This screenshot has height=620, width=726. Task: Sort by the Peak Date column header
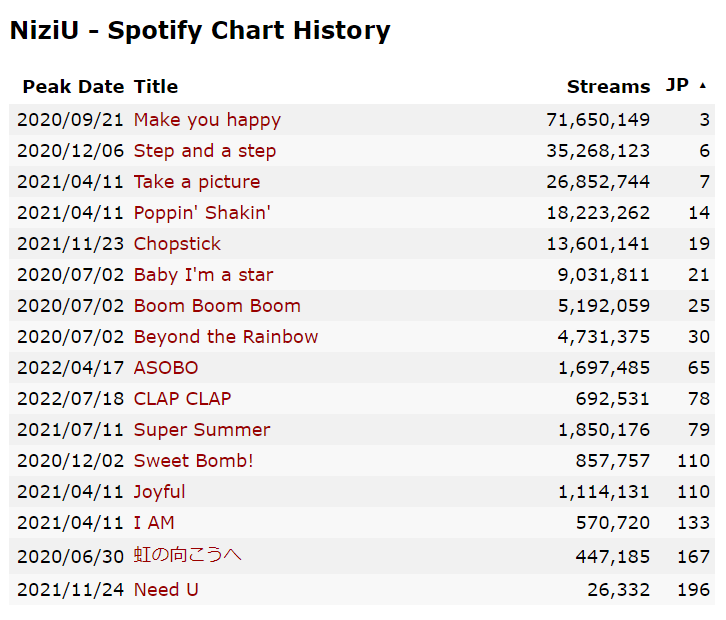[x=73, y=87]
